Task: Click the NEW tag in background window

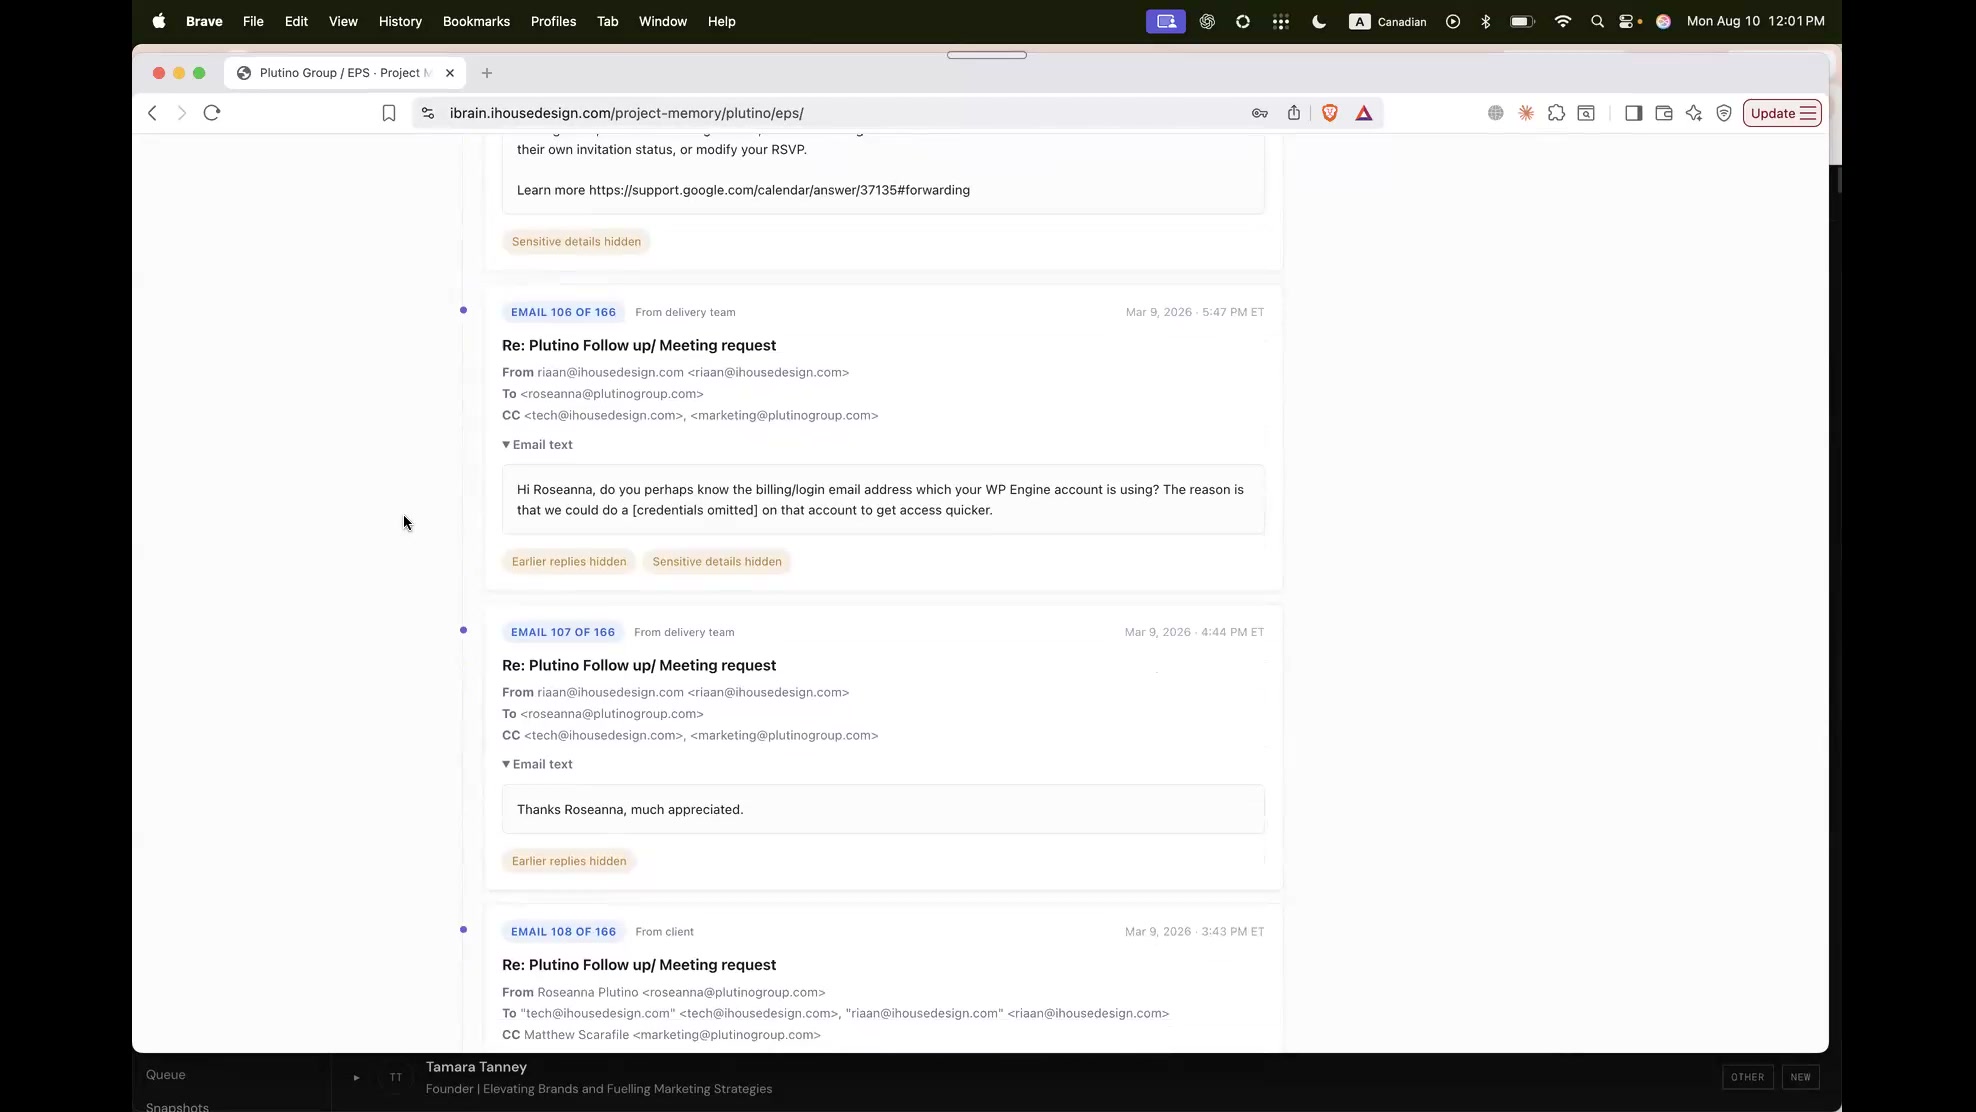Action: pos(1800,1077)
